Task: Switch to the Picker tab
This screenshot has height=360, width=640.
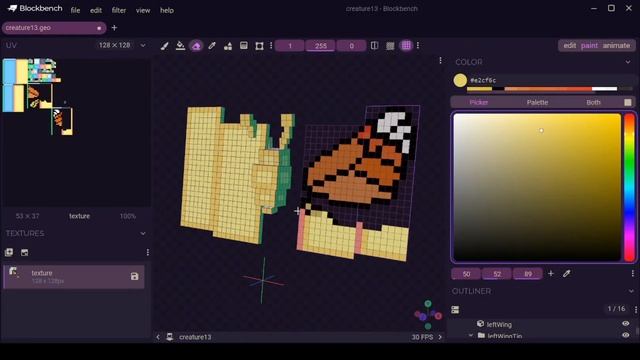Action: click(x=478, y=102)
